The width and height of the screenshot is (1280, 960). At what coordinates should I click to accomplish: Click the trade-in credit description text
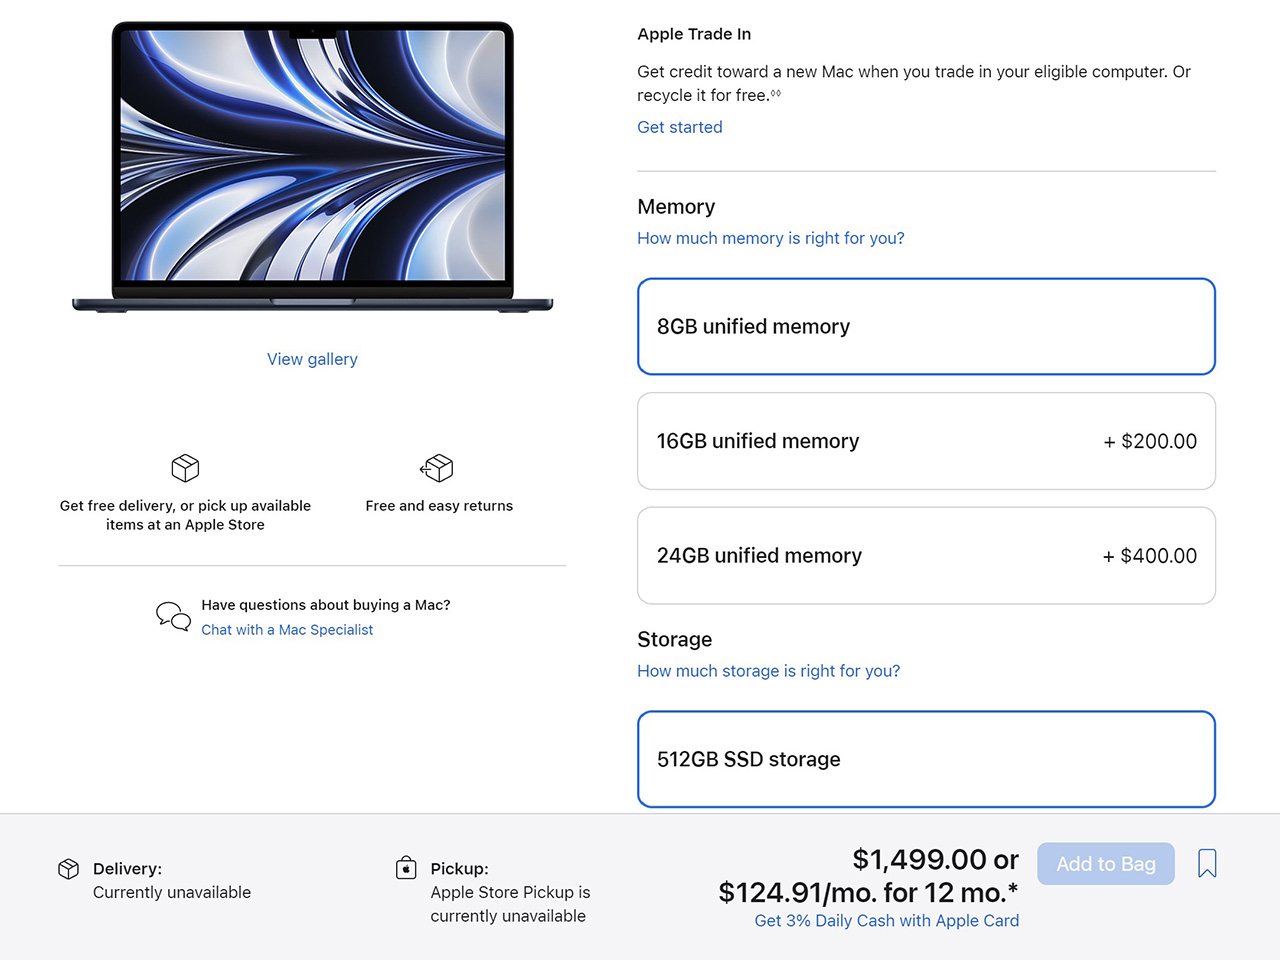coord(914,83)
